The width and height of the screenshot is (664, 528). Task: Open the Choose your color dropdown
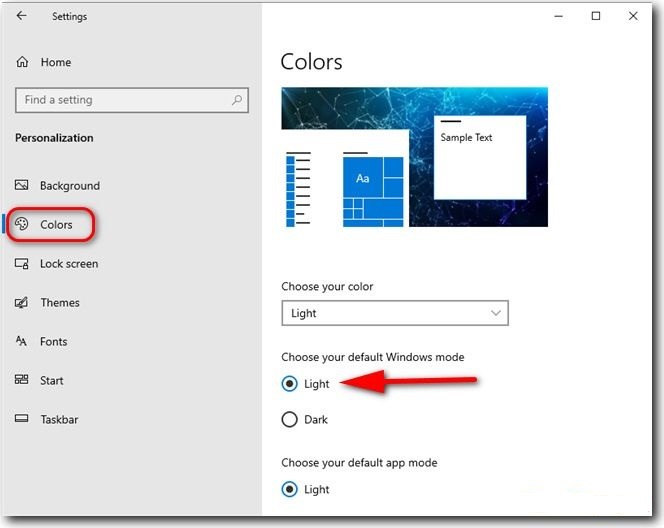point(395,313)
